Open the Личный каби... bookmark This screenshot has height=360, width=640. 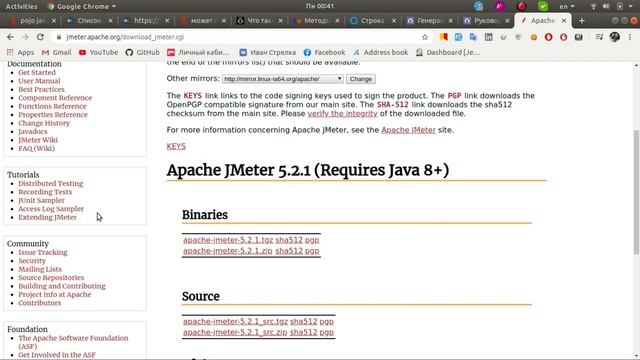[x=198, y=52]
